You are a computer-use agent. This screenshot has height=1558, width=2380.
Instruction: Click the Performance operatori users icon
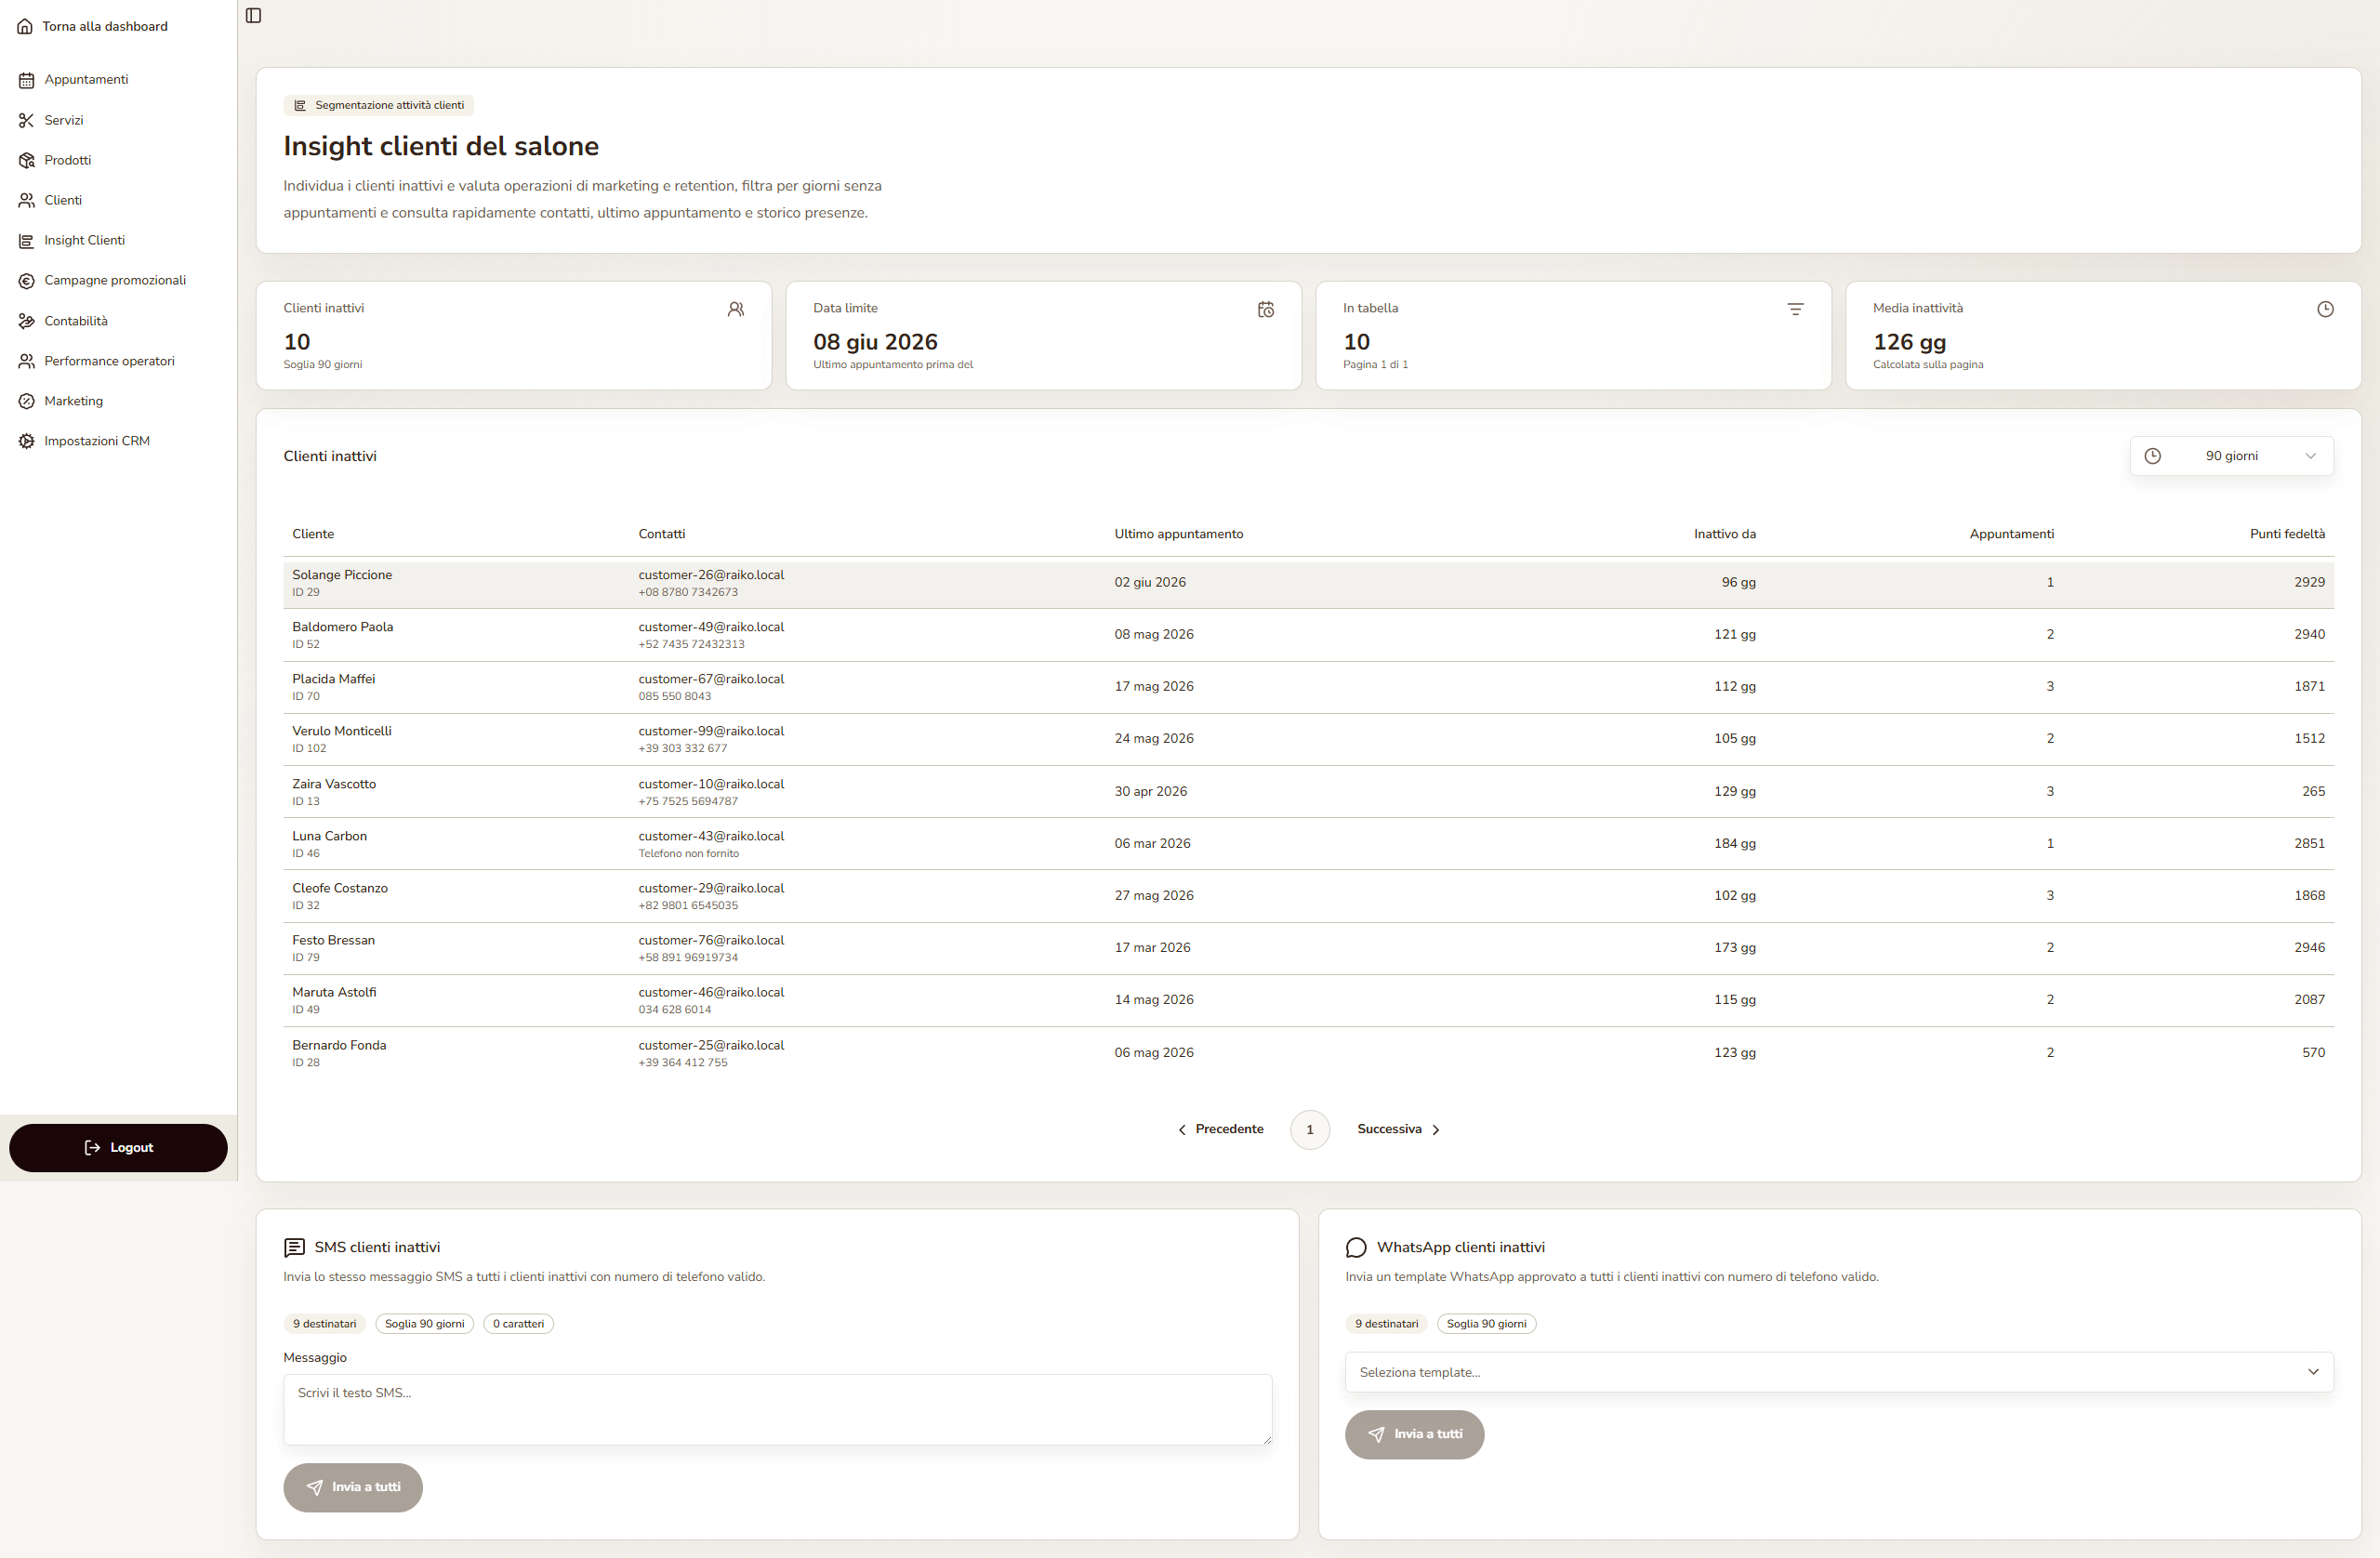tap(27, 361)
